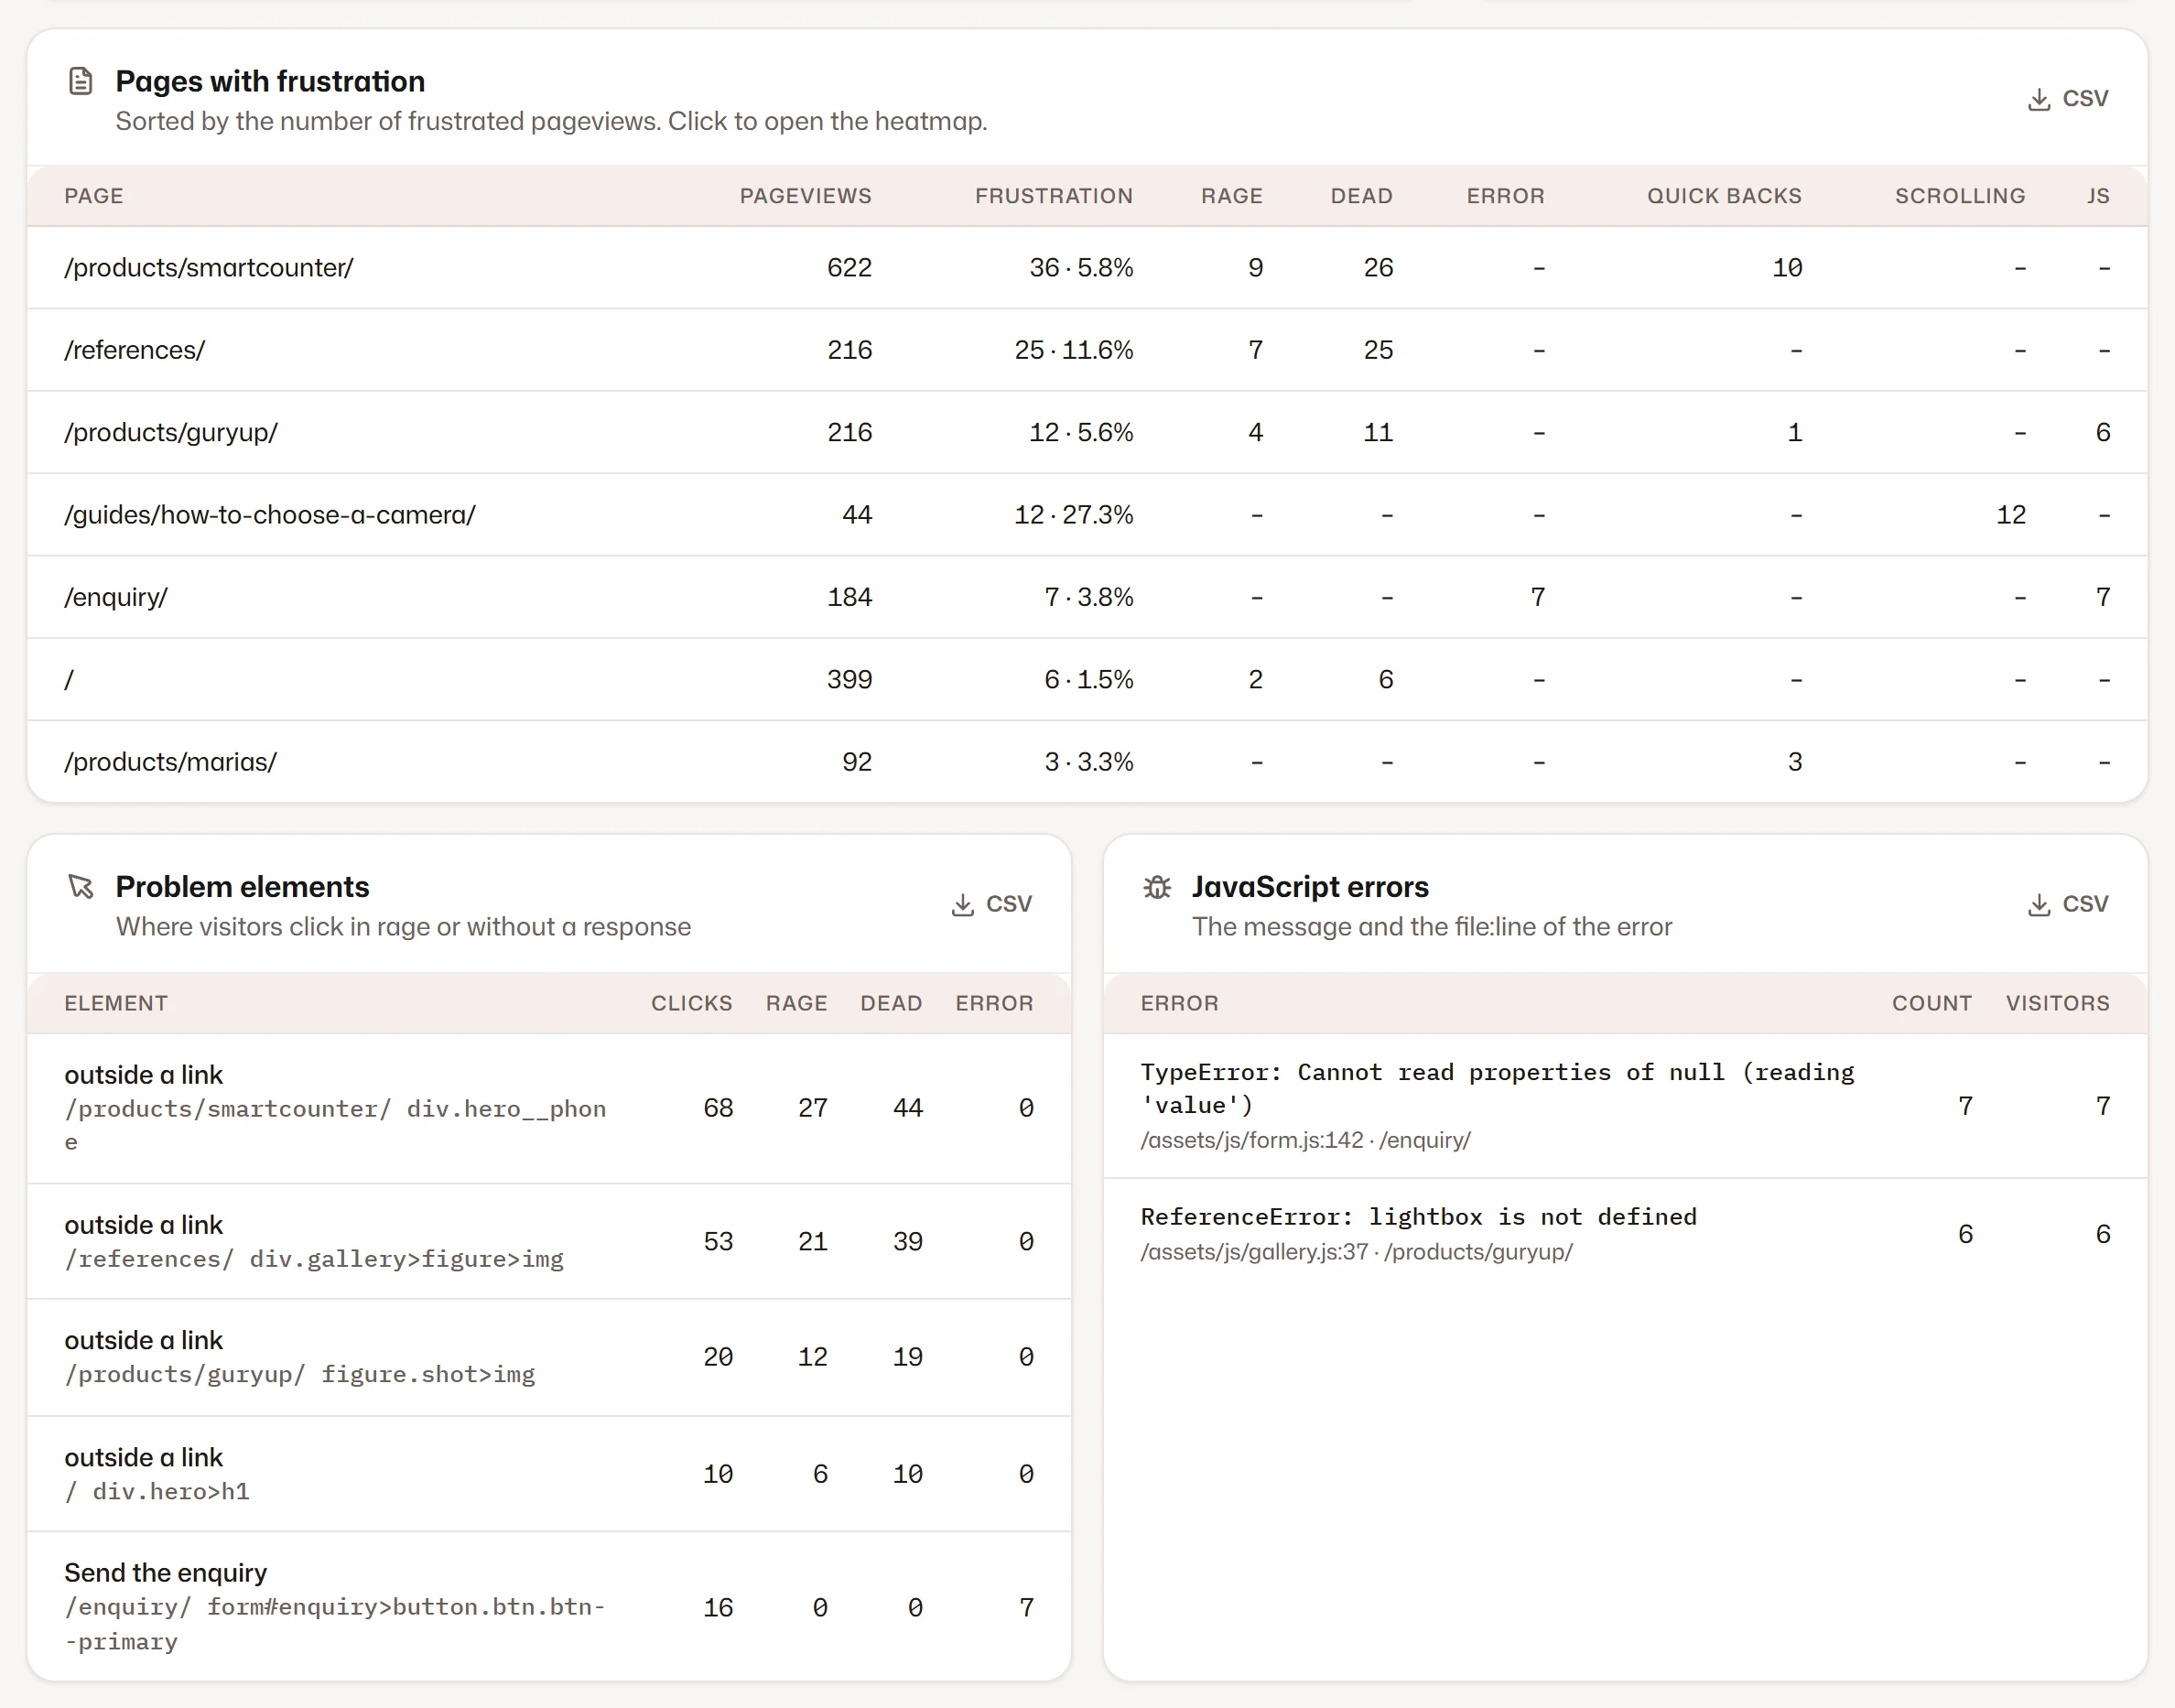Click the document icon beside Pages with frustration
Viewport: 2175px width, 1708px height.
81,81
